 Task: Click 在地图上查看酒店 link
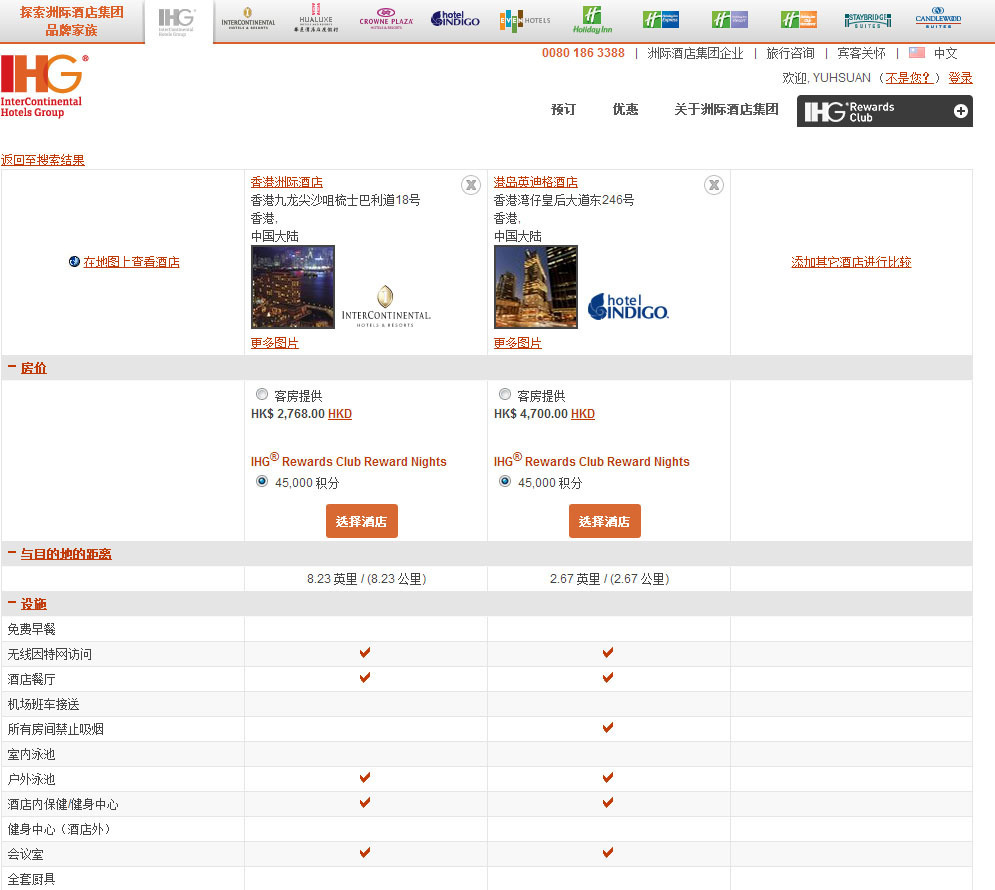coord(131,262)
